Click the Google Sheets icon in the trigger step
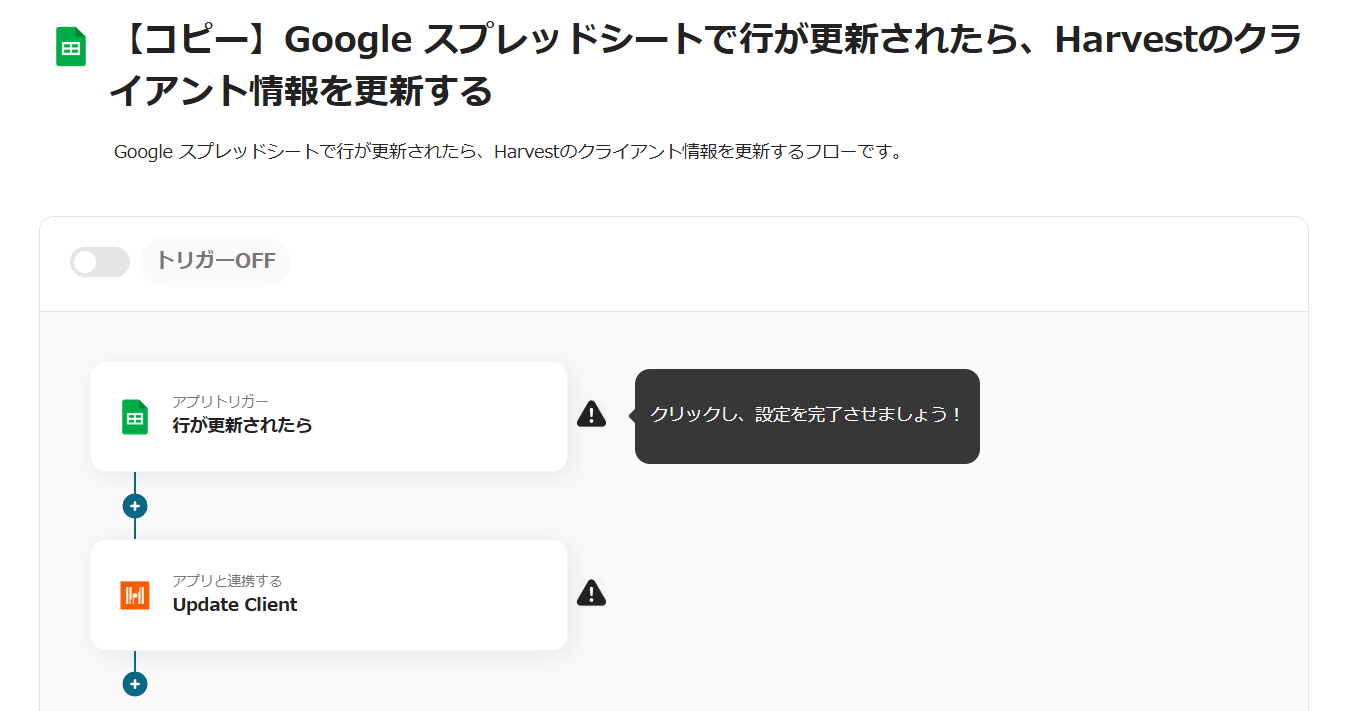 coord(135,417)
